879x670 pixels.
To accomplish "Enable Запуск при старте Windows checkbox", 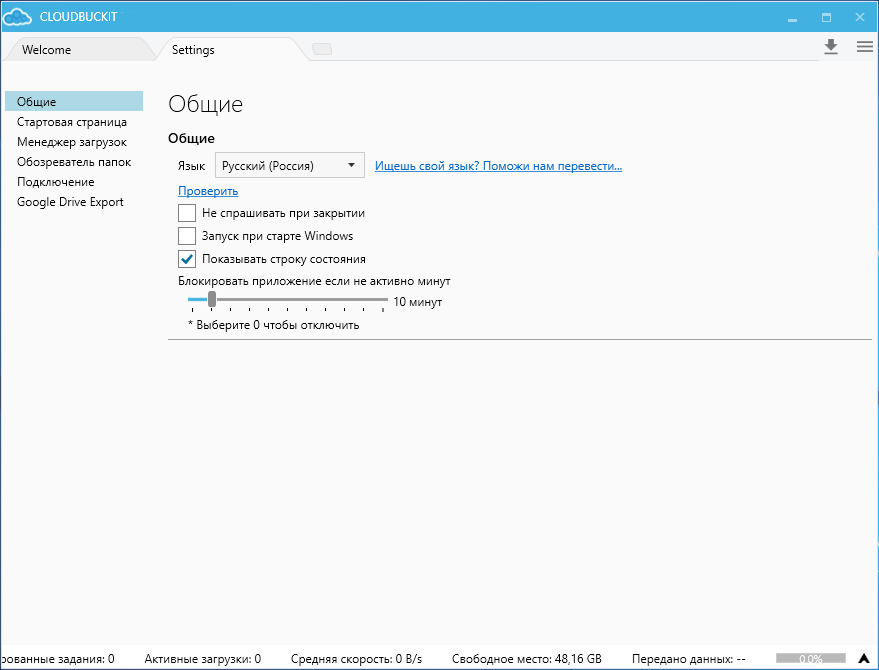I will (x=187, y=236).
